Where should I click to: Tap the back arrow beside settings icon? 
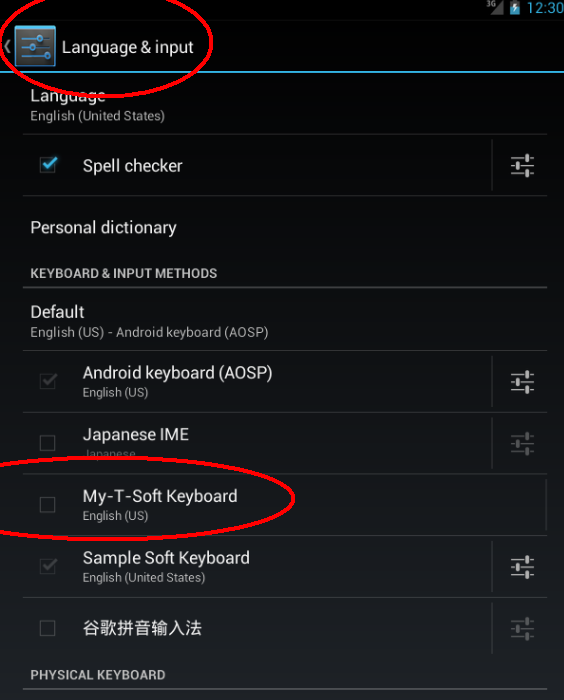[7, 46]
